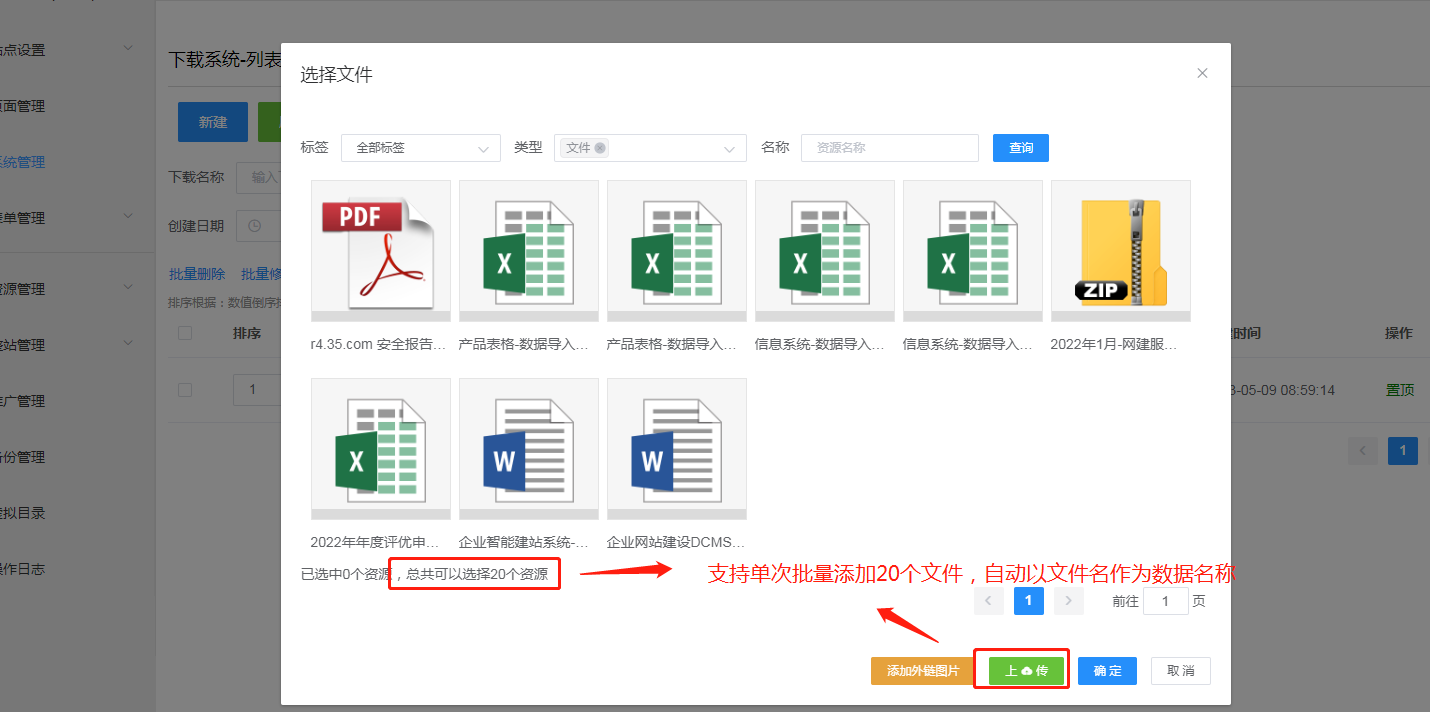The image size is (1430, 712).
Task: Expand the 类型 type dropdown arrow
Action: pyautogui.click(x=729, y=149)
